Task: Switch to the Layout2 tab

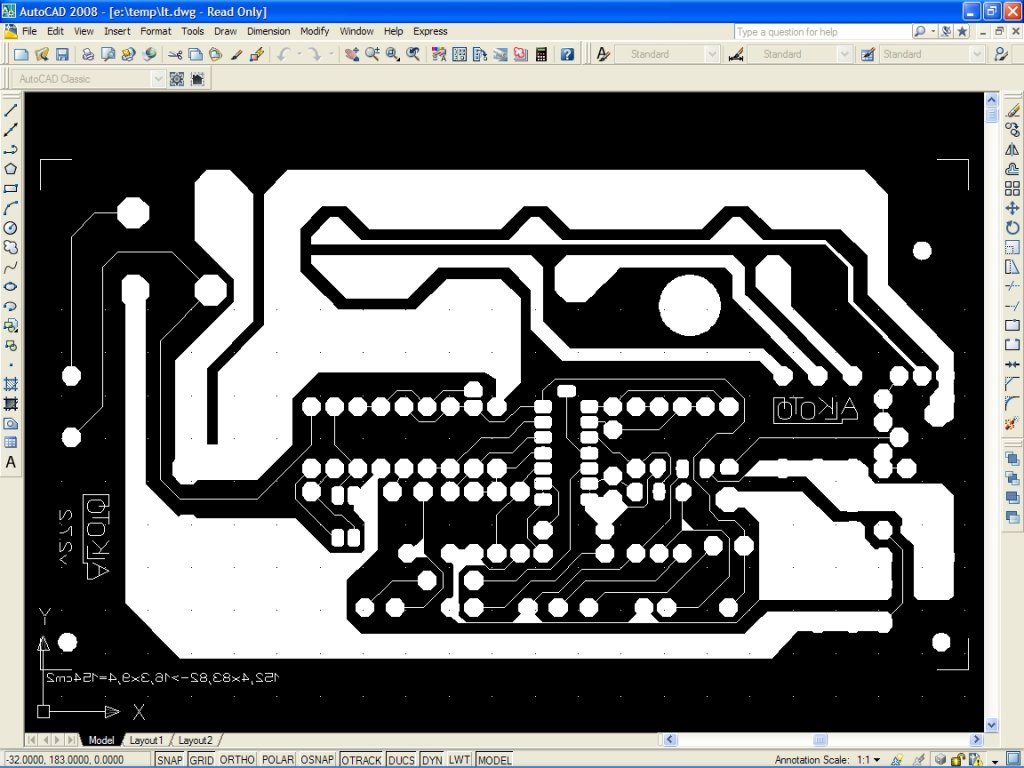Action: coord(195,740)
